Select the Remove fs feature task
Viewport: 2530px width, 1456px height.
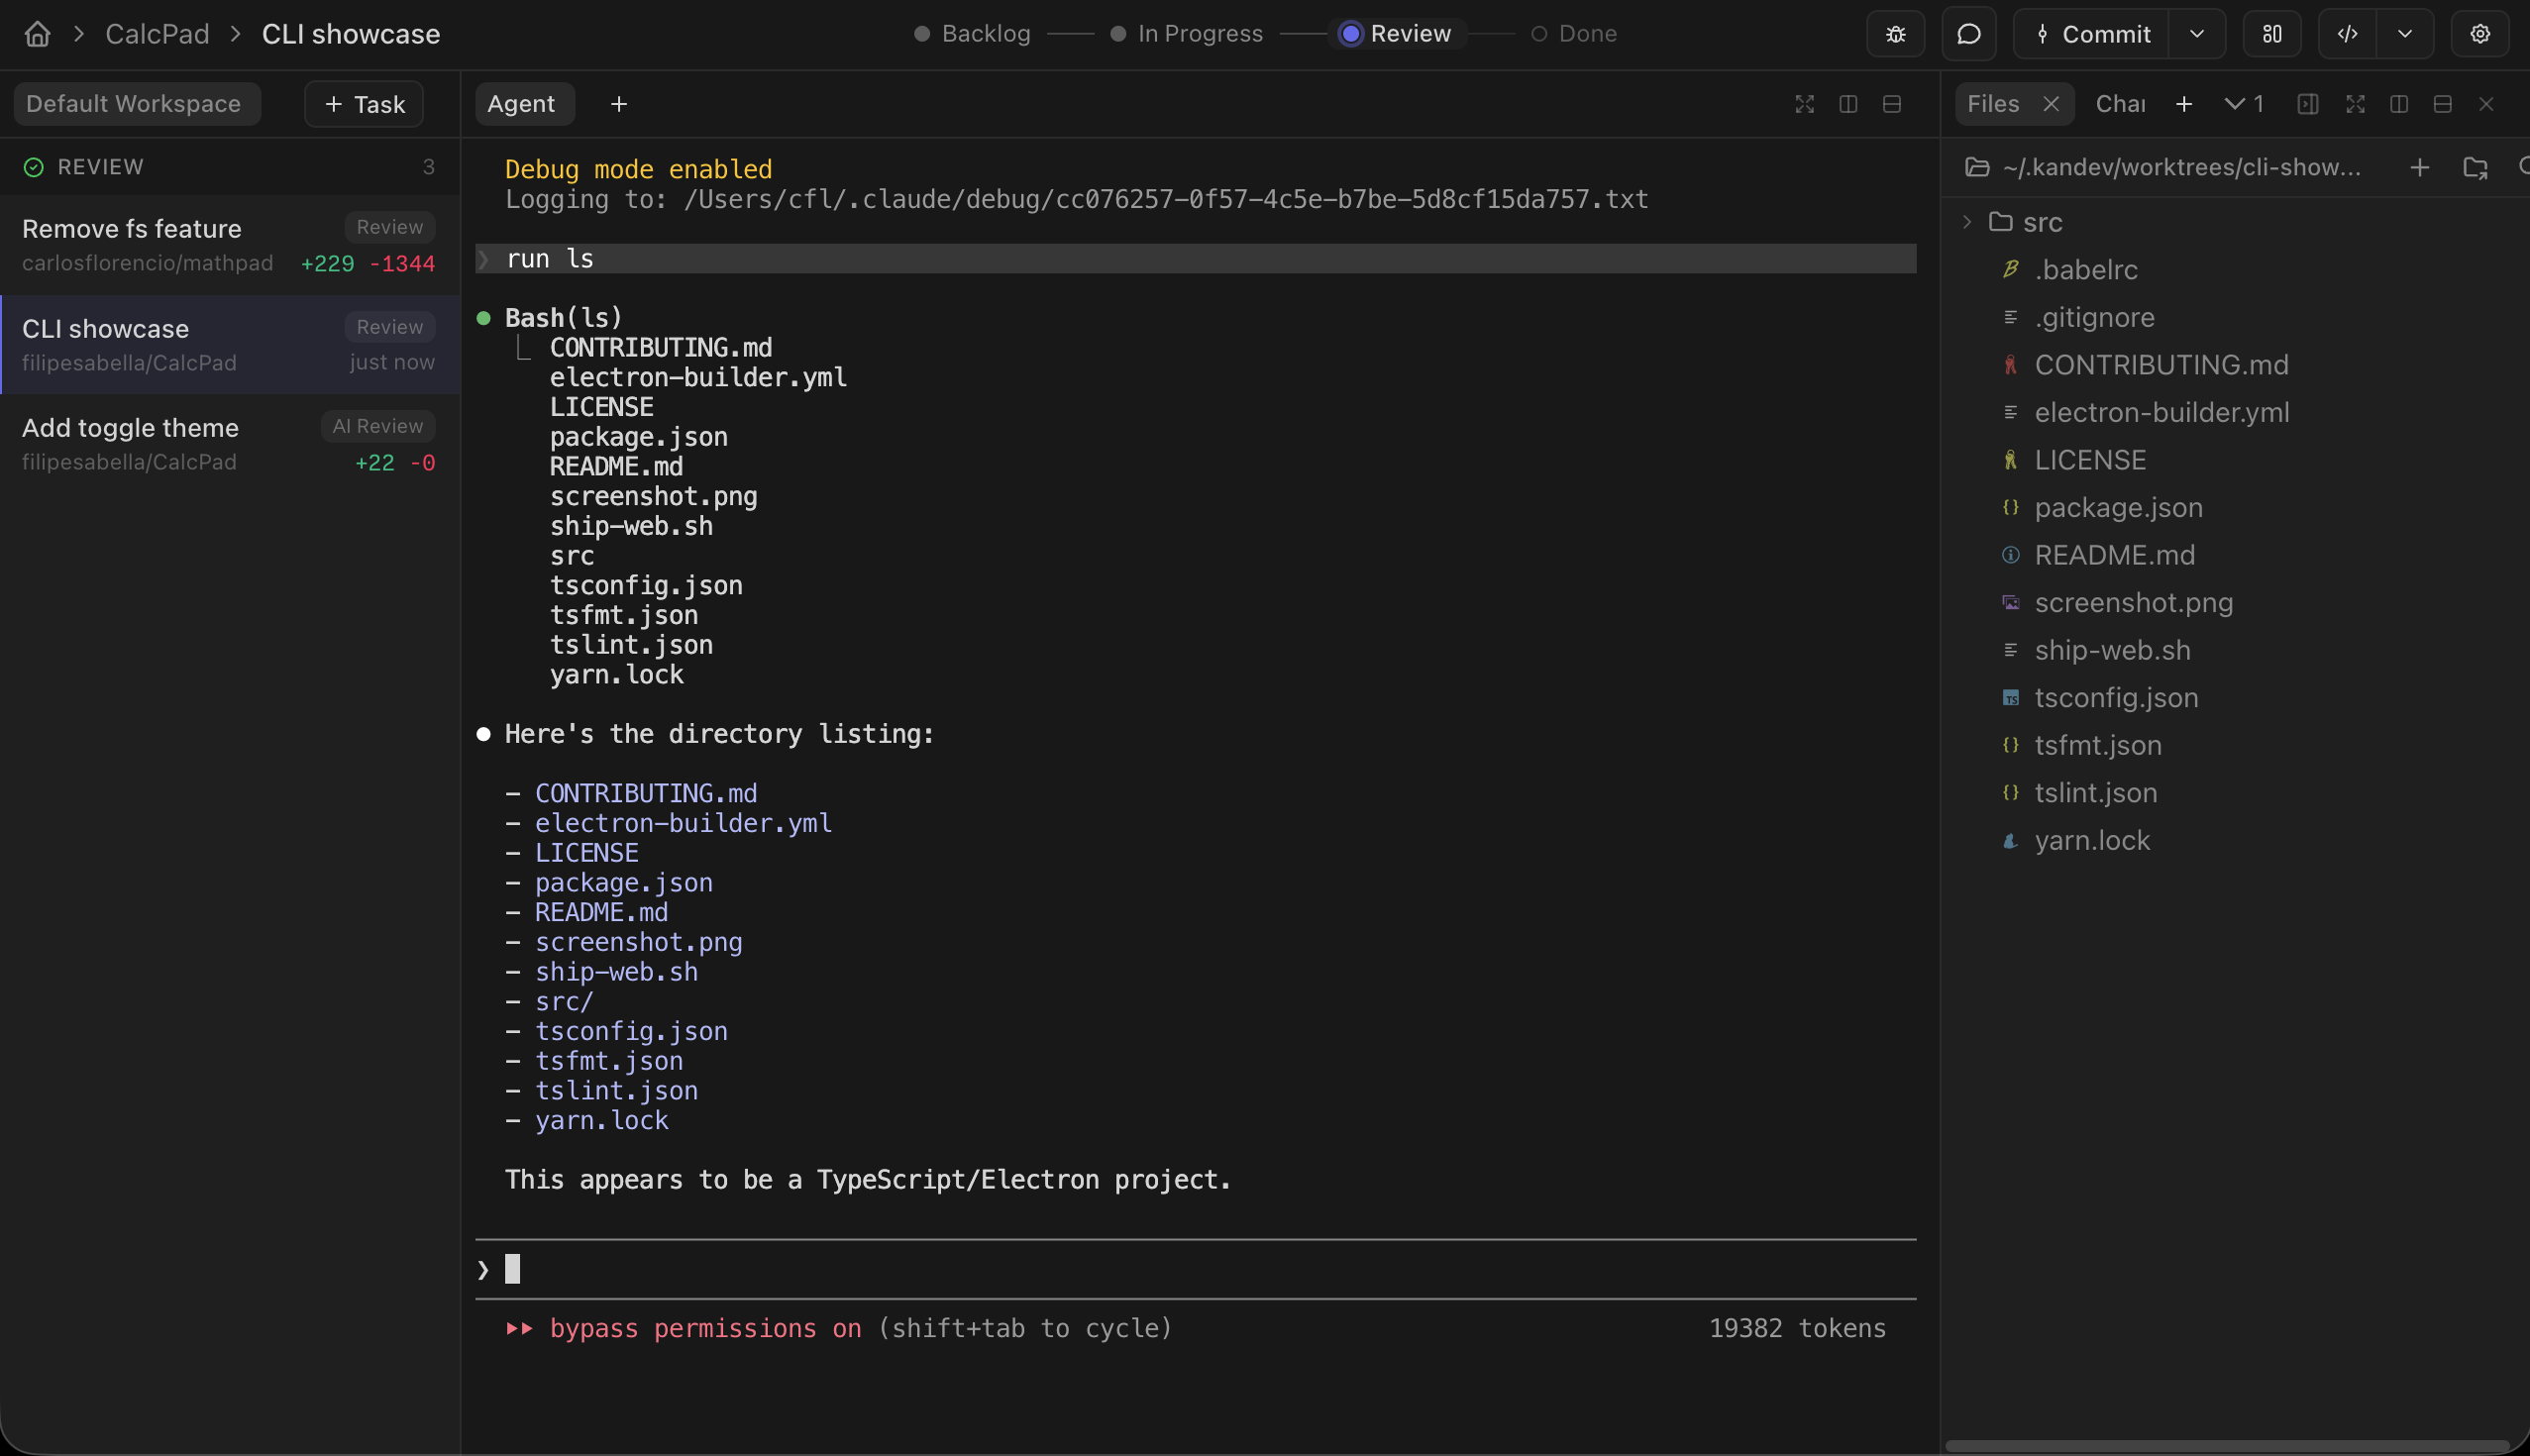click(229, 245)
